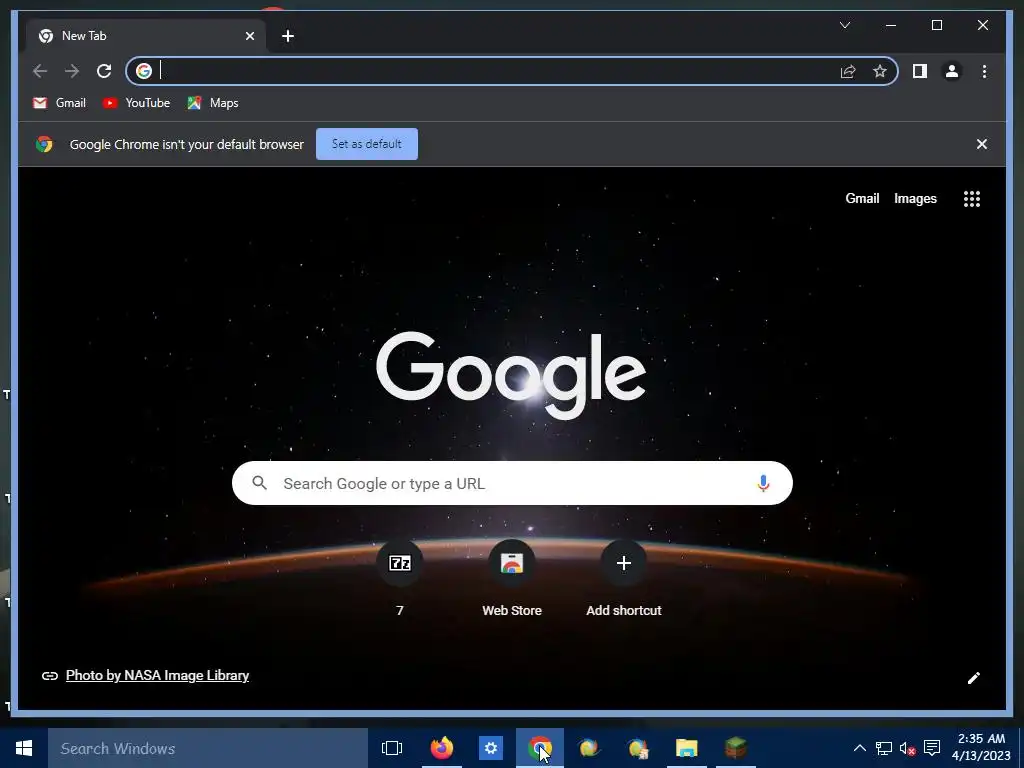Screen dimensions: 1024x768
Task: Open a new tab with plus button
Action: click(x=288, y=36)
